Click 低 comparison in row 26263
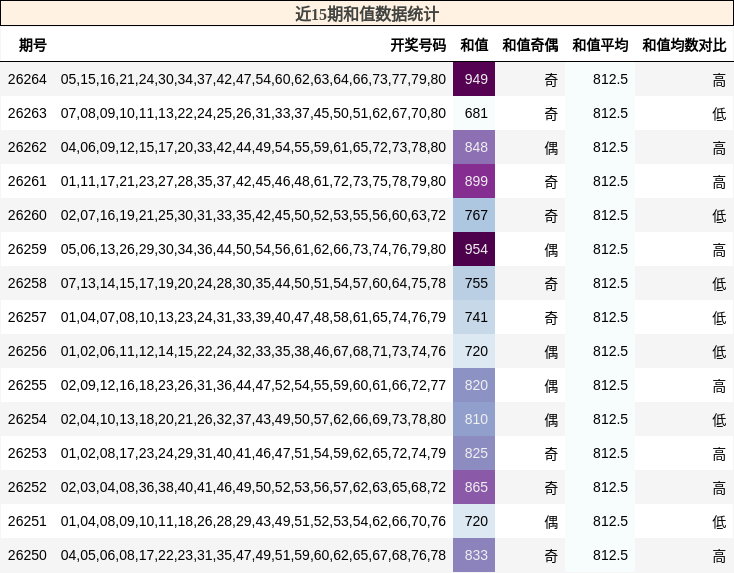 click(719, 114)
